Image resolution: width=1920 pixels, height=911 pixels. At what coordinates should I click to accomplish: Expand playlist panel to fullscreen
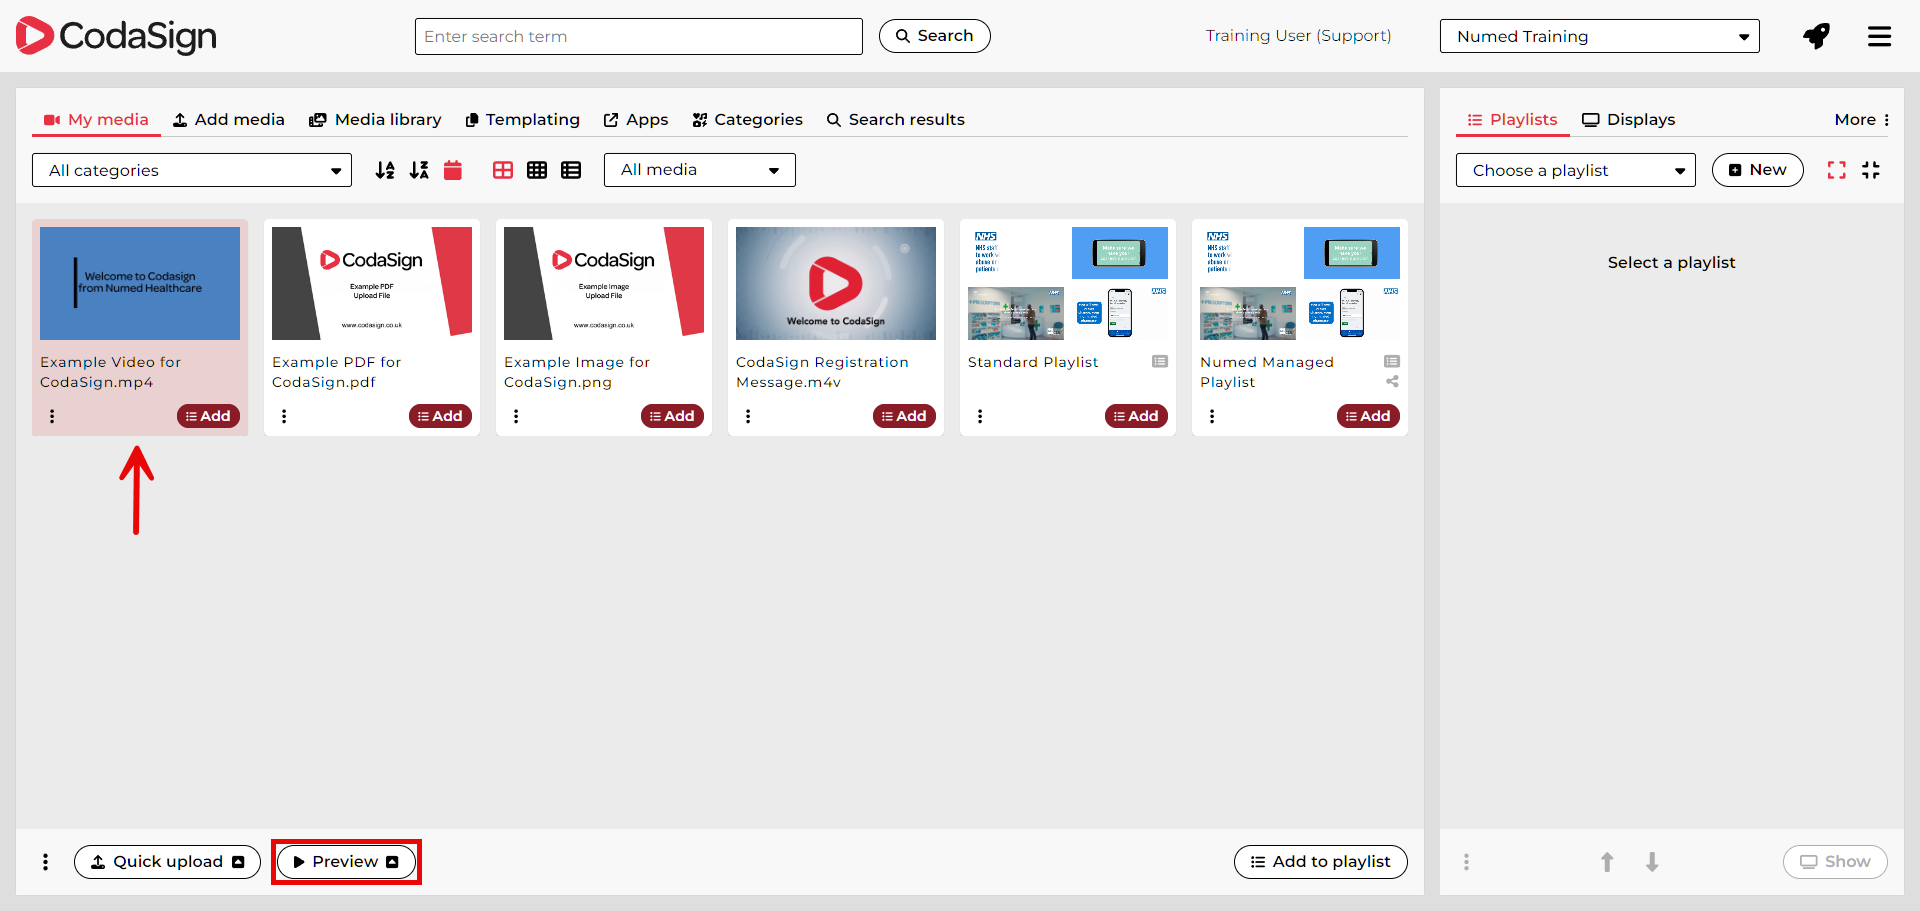(x=1836, y=170)
